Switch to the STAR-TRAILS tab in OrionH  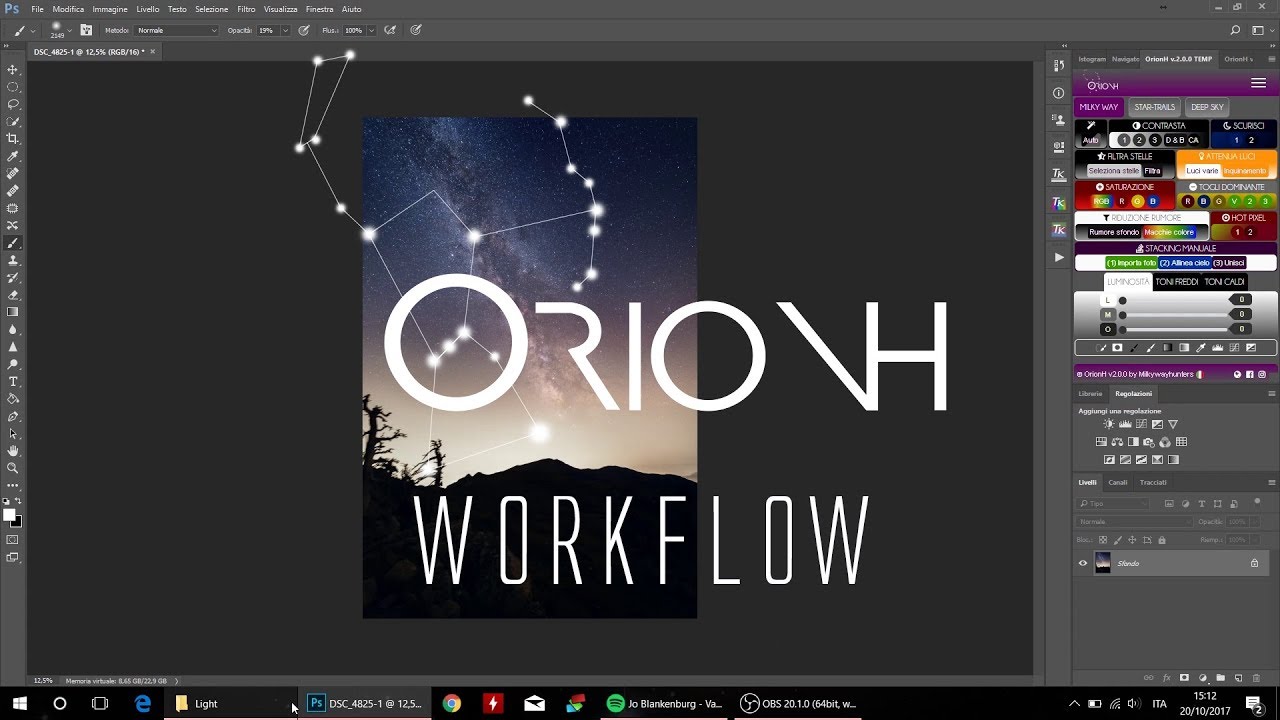(x=1155, y=107)
